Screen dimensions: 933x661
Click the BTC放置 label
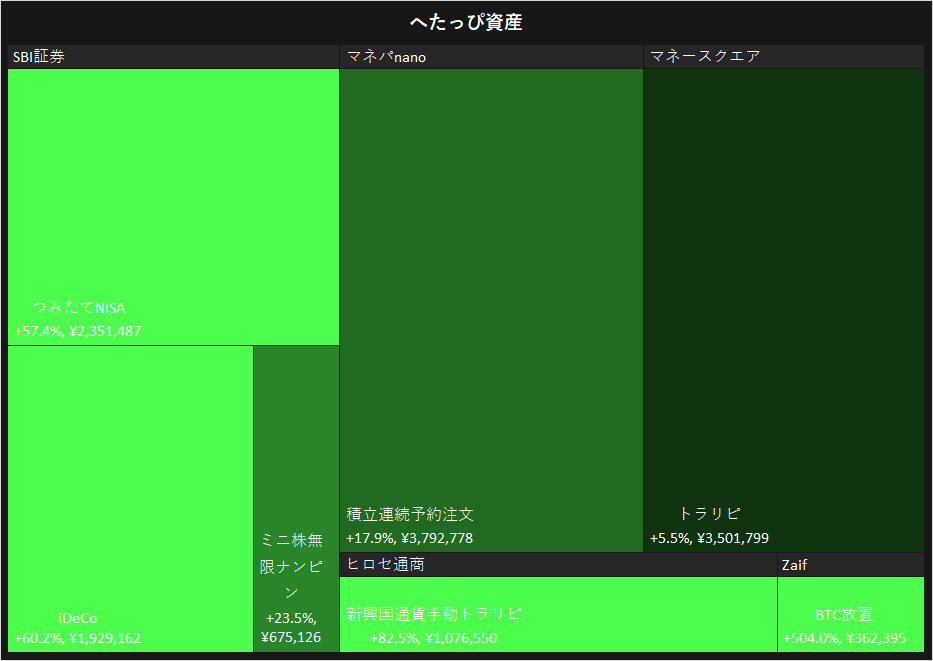(844, 614)
